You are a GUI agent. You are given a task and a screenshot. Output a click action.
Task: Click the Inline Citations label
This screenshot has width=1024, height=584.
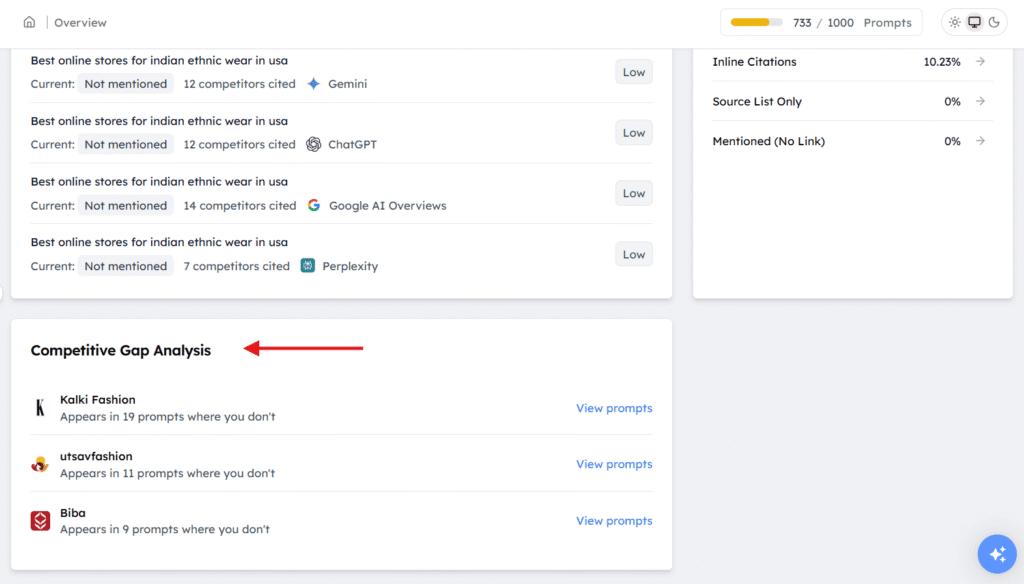pos(754,61)
